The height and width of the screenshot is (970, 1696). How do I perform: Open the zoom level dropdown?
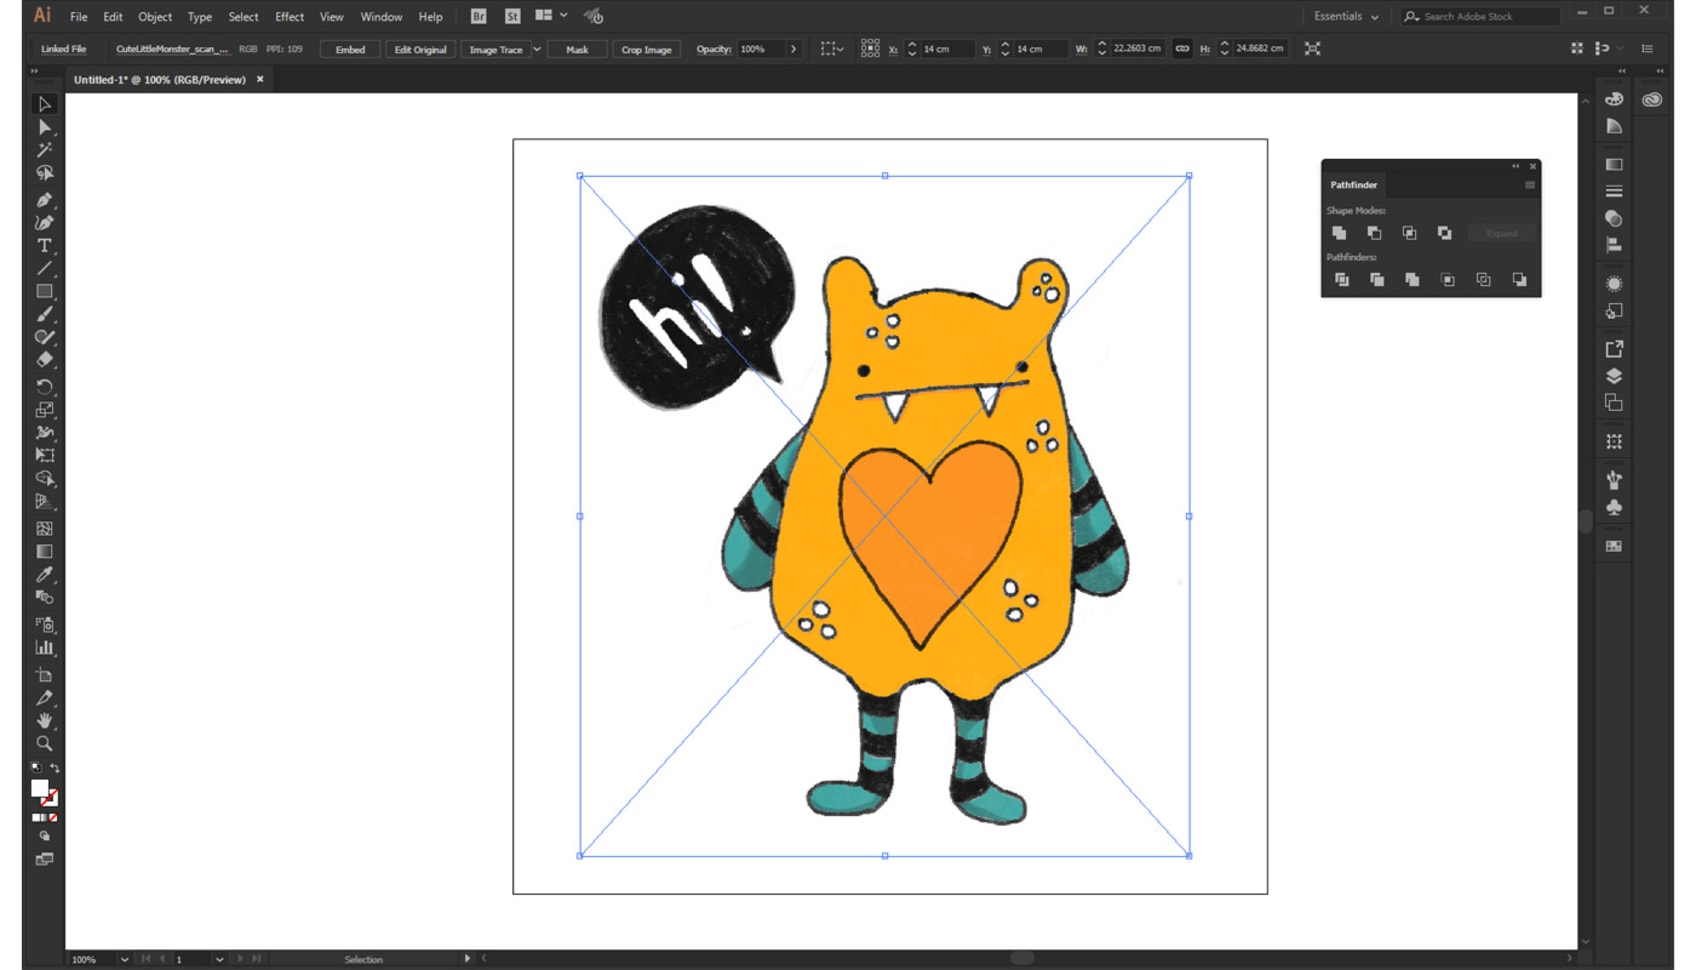(x=124, y=959)
